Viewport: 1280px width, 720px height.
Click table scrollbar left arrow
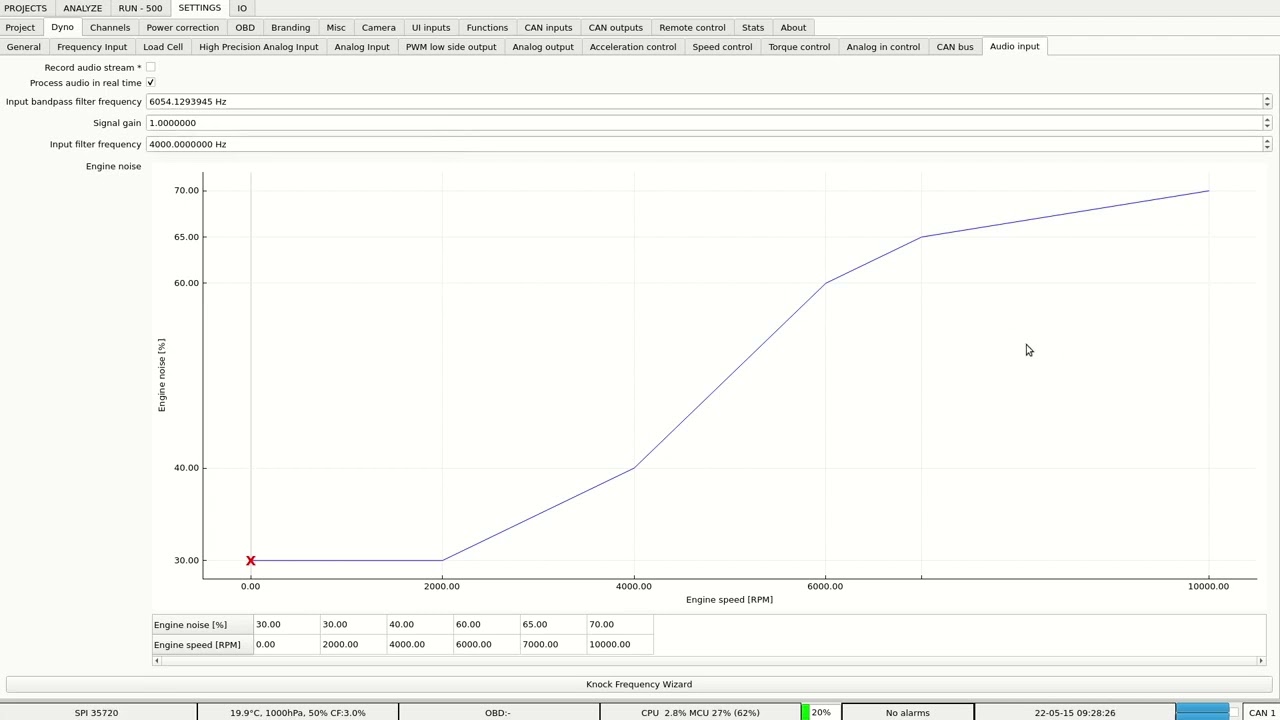[x=156, y=661]
